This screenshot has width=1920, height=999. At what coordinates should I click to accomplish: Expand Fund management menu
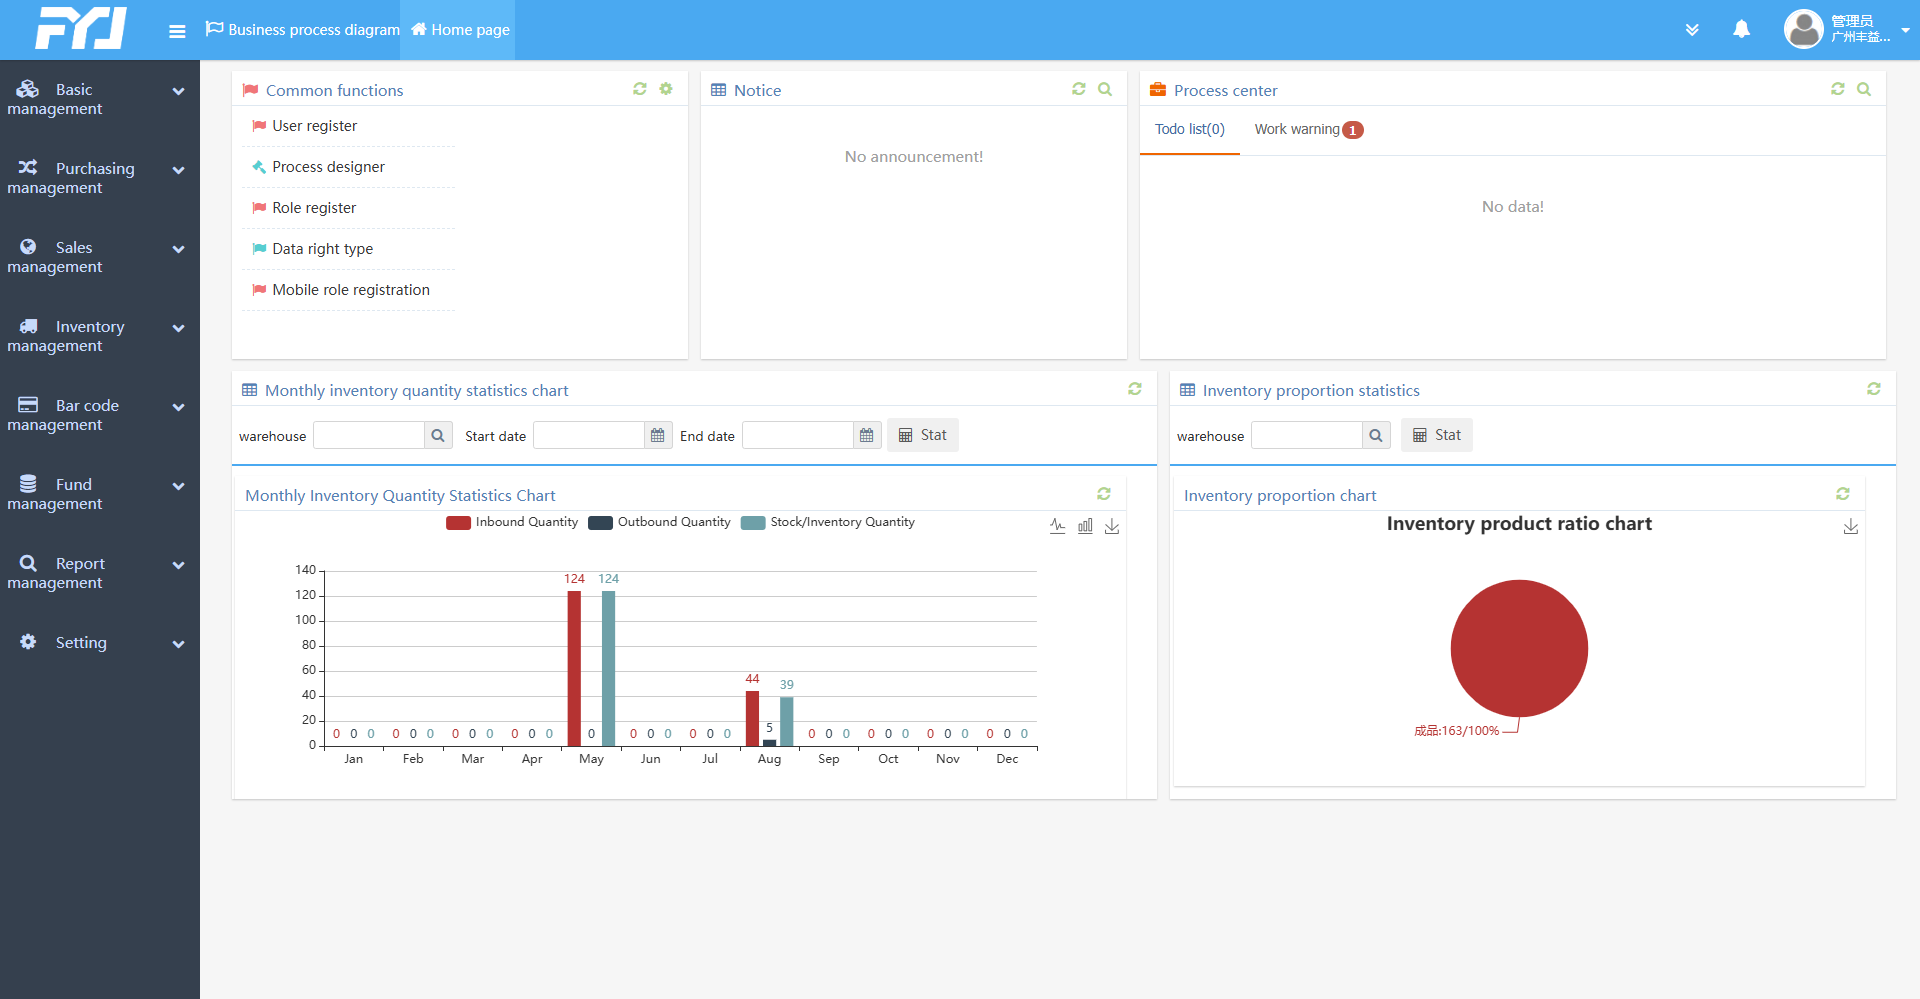point(100,494)
